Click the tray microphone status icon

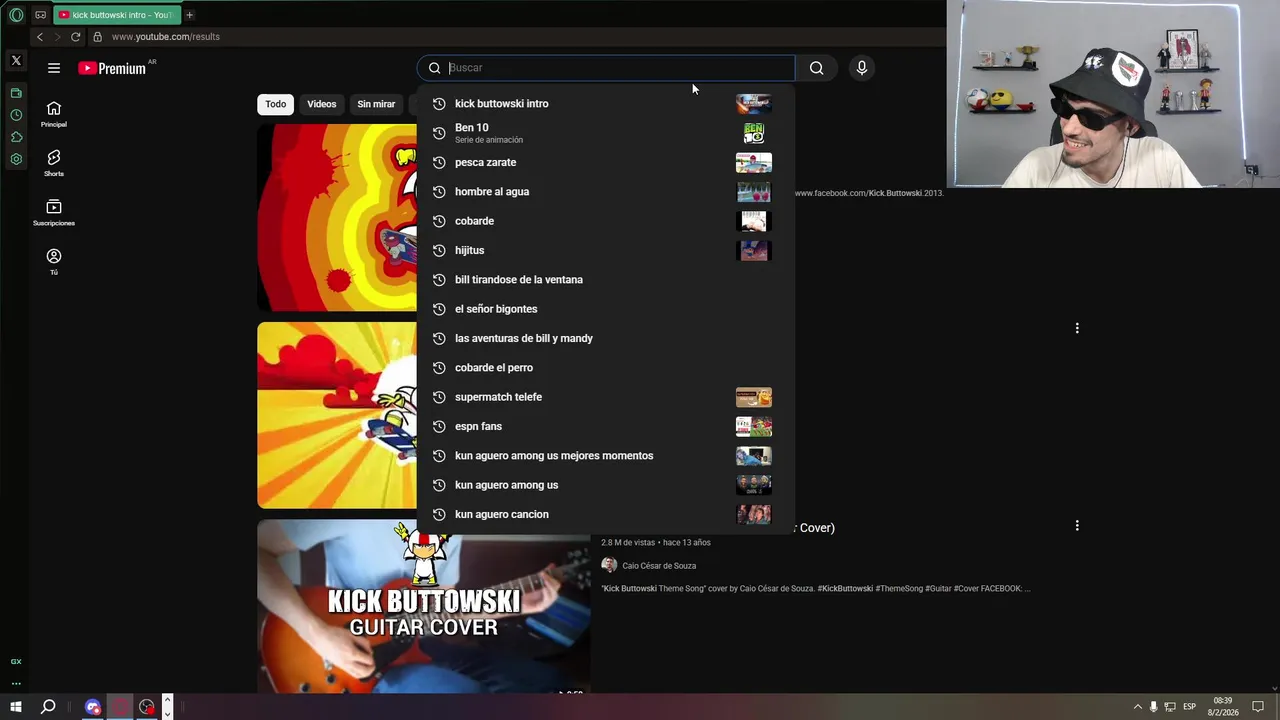[x=1153, y=707]
